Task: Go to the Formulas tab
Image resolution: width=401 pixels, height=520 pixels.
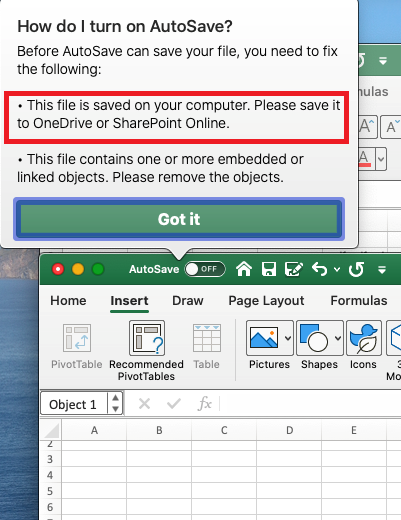Action: (x=359, y=300)
